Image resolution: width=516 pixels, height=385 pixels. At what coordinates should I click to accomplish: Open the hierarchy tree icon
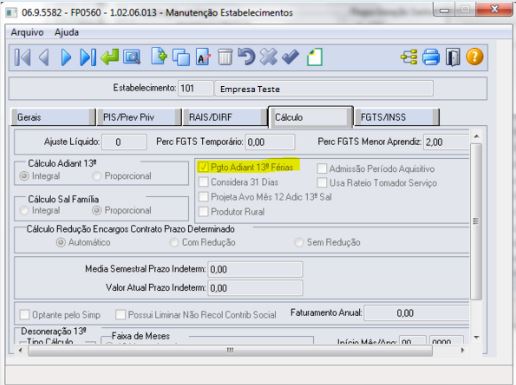pyautogui.click(x=409, y=57)
